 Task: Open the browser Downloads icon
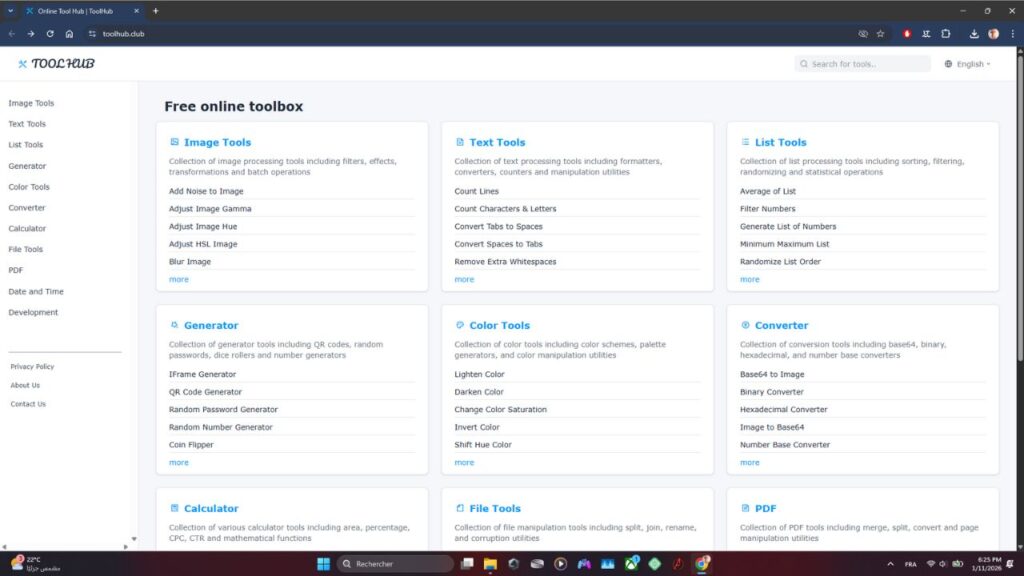973,33
